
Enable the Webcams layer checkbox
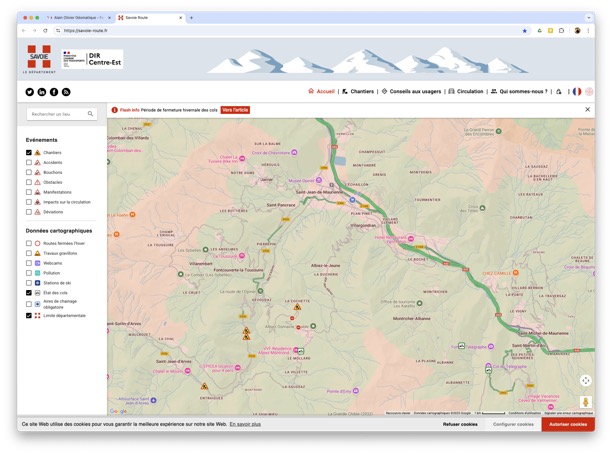click(x=29, y=262)
